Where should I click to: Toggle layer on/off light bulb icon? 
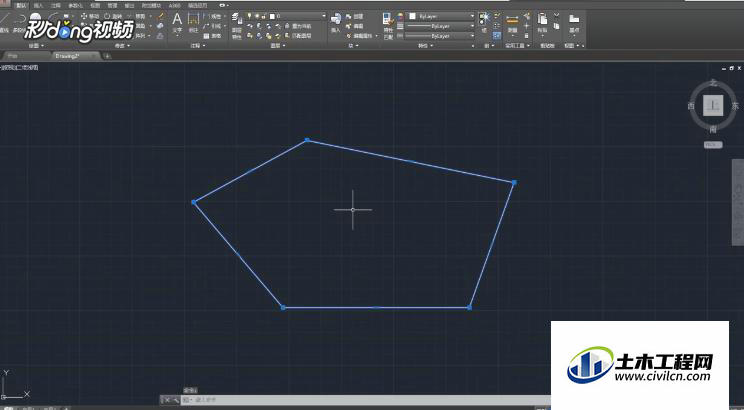(x=250, y=16)
